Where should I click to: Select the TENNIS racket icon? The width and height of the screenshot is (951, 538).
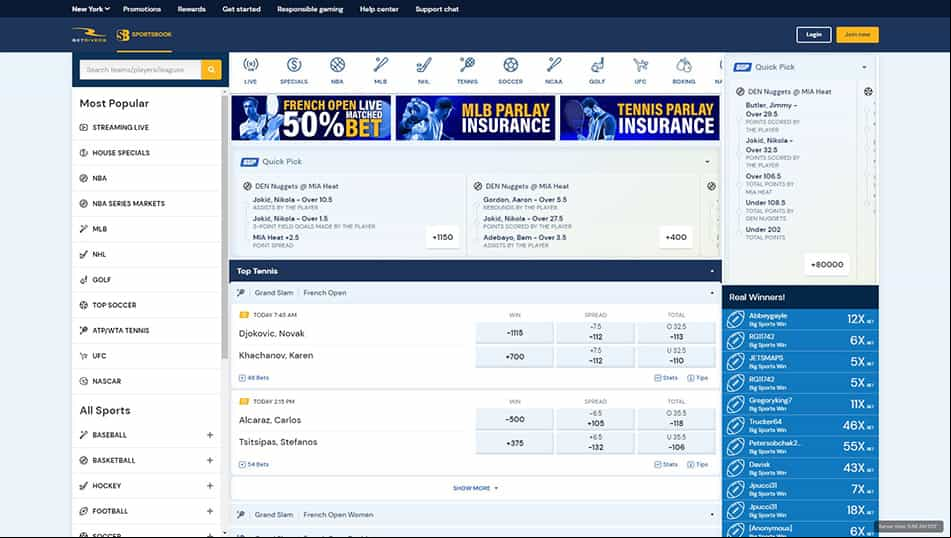tap(467, 70)
